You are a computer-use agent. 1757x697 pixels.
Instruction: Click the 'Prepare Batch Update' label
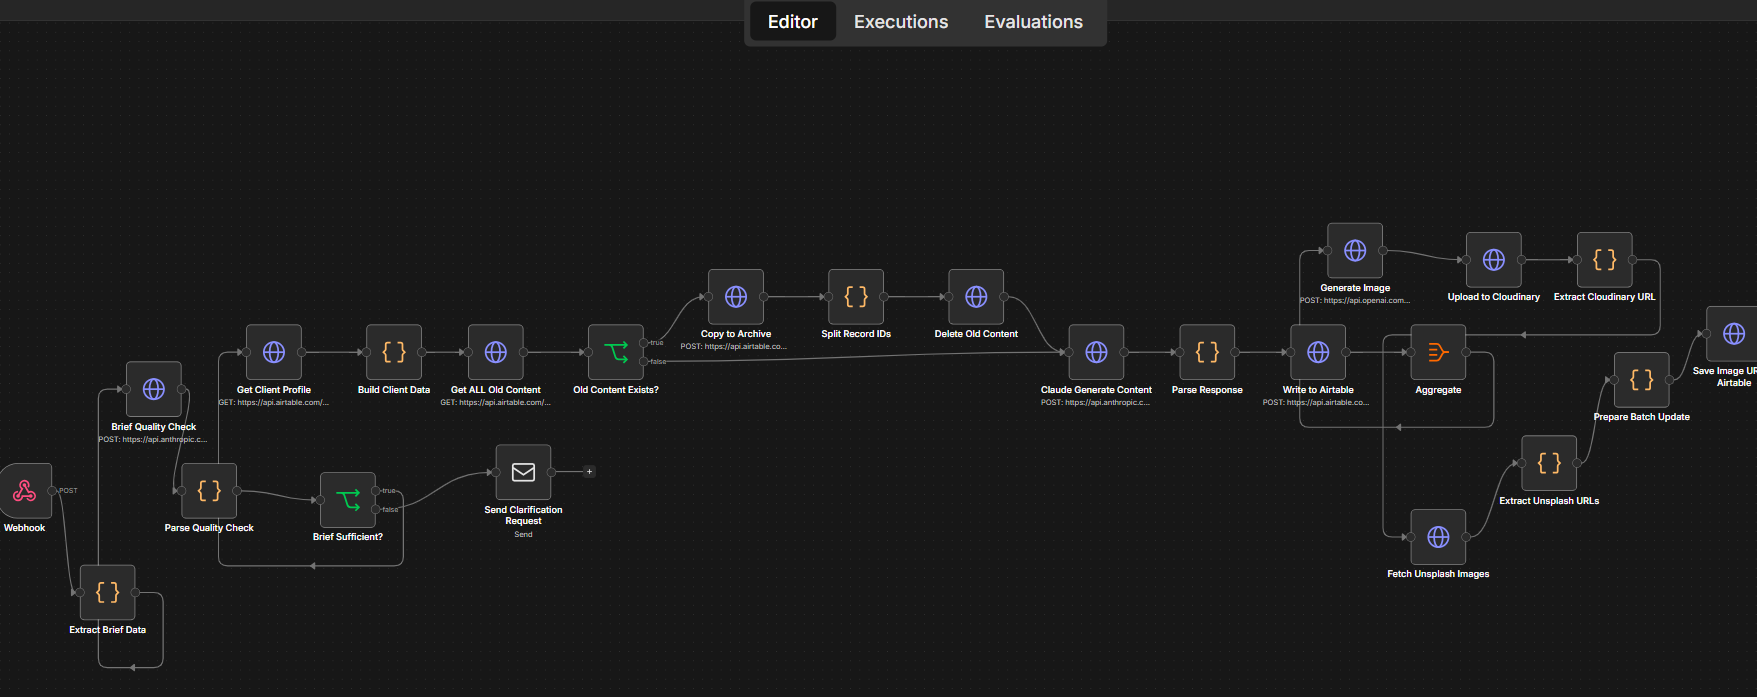[1642, 417]
